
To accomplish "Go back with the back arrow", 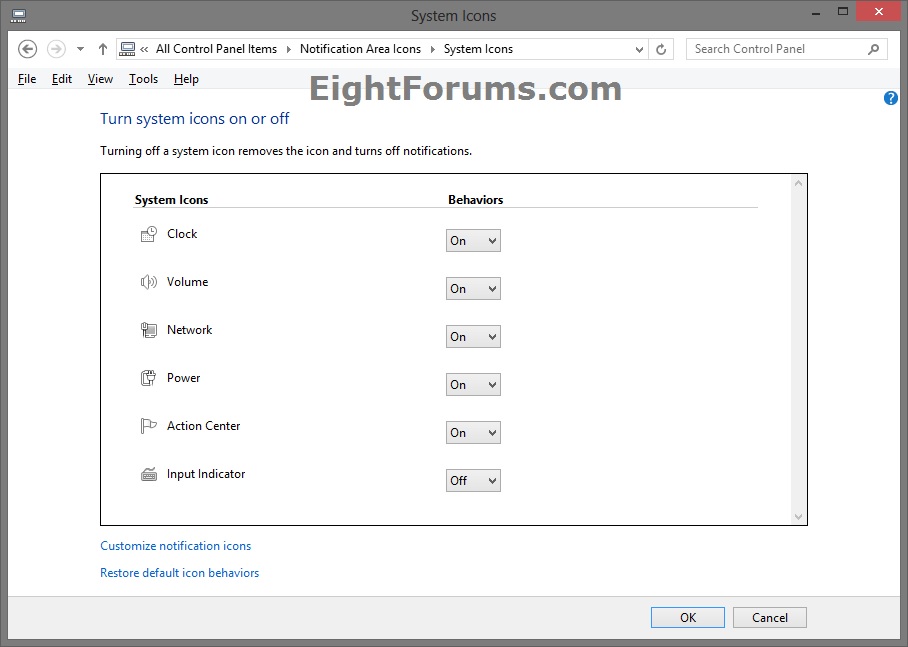I will tap(28, 49).
